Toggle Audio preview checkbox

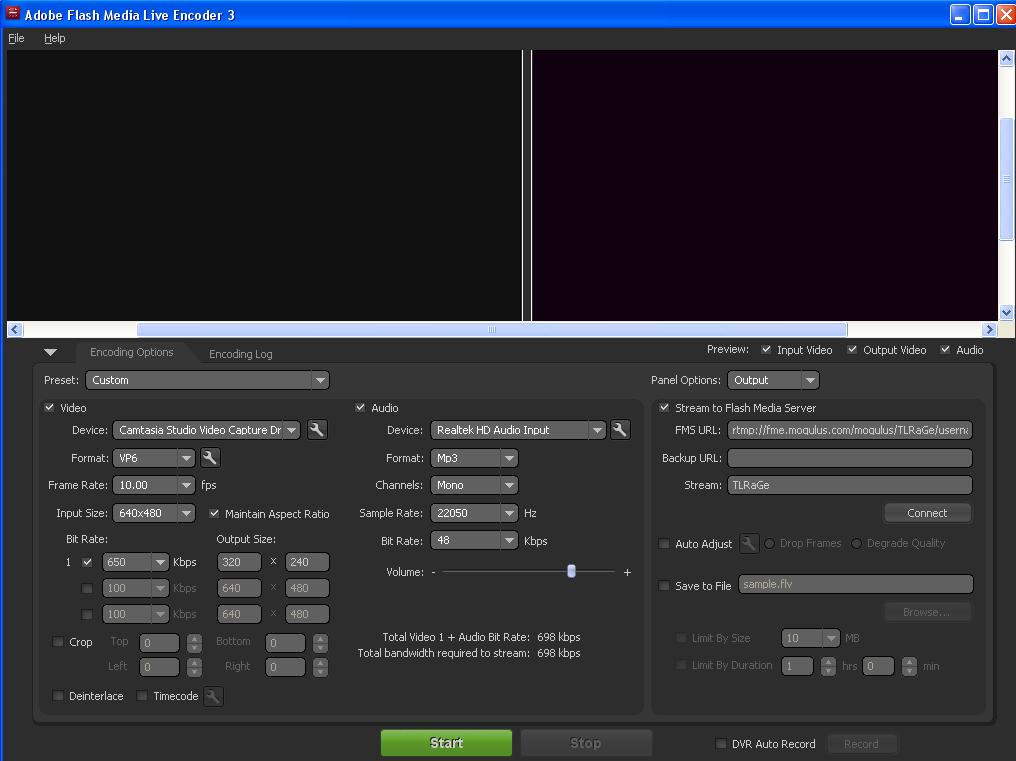945,349
